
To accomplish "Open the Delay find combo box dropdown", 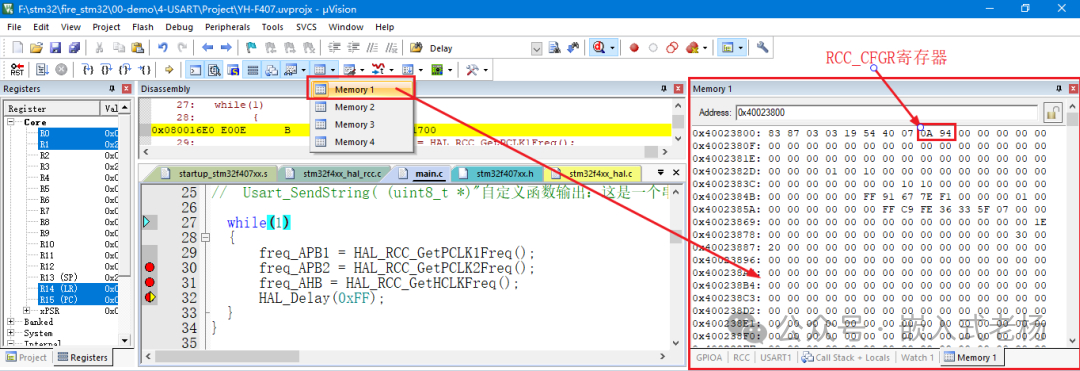I will point(537,48).
